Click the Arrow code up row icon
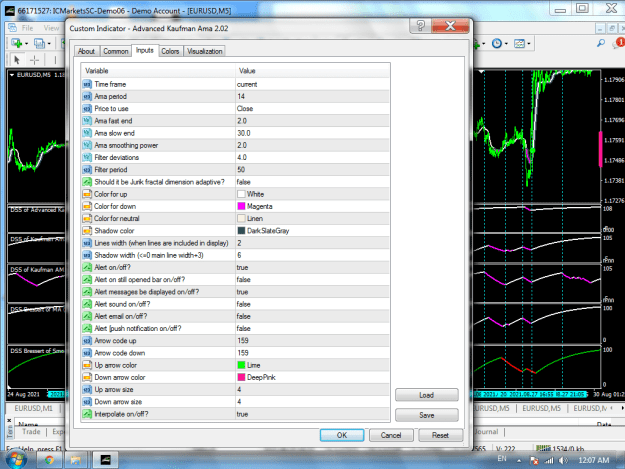 click(x=87, y=341)
